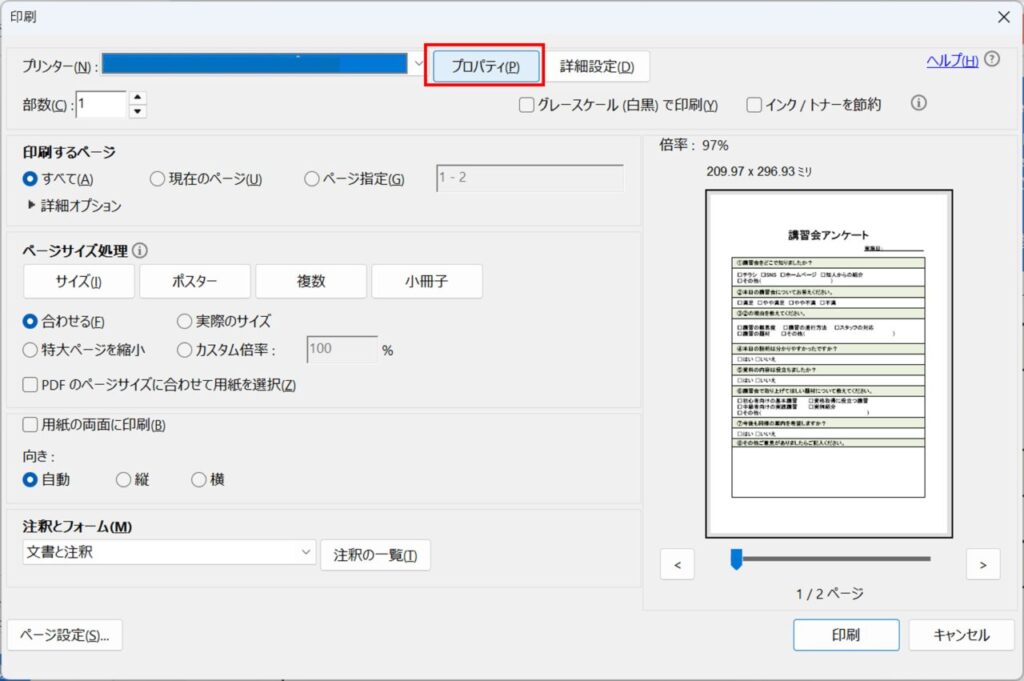Select 合わせる fit radio button

click(x=29, y=321)
